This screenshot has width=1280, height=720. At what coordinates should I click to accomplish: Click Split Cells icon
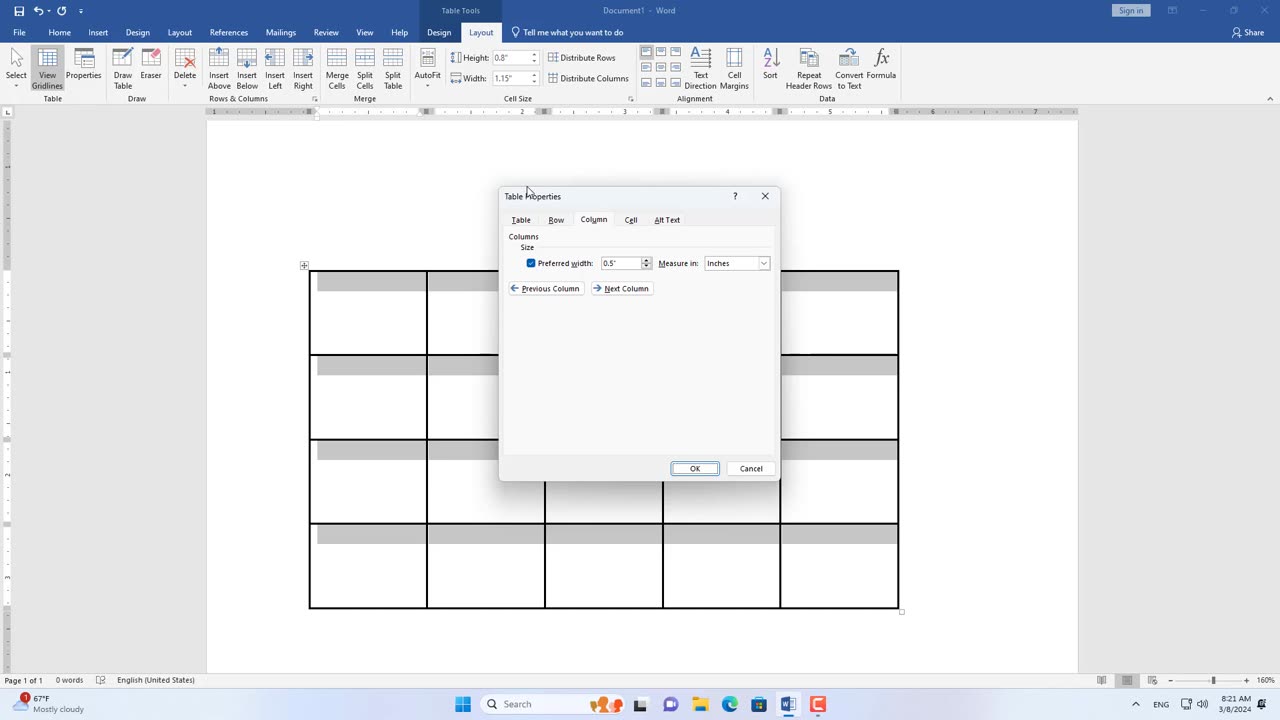pos(365,68)
